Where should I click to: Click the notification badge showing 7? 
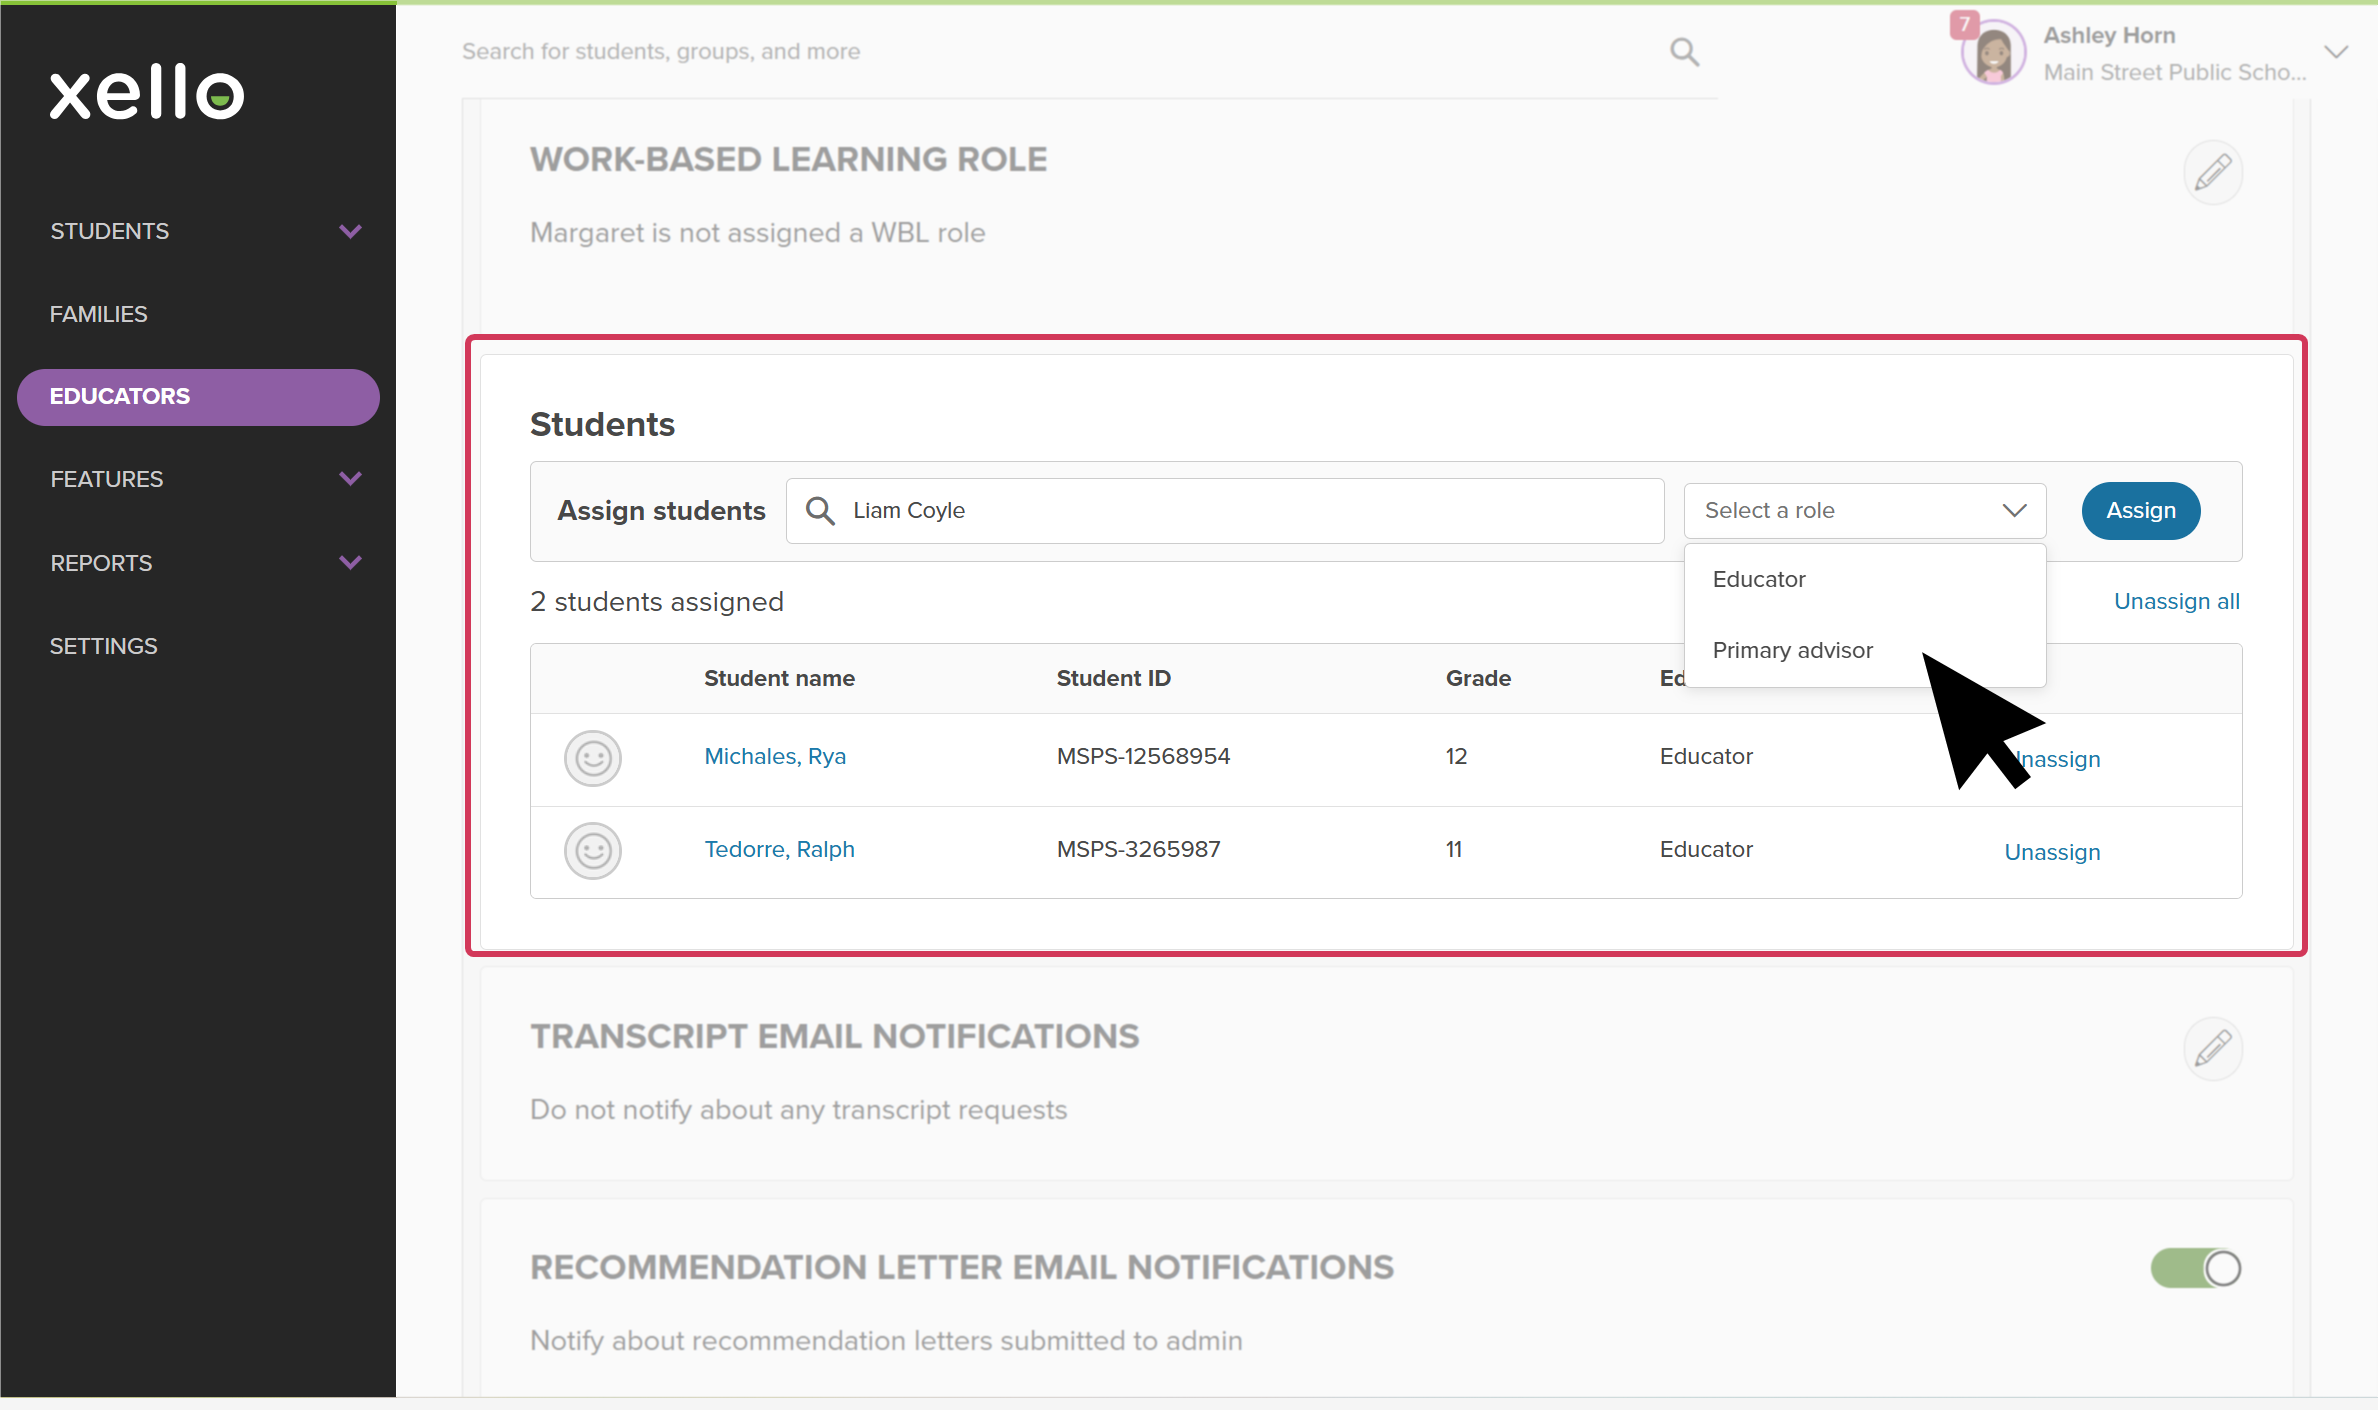[1964, 24]
